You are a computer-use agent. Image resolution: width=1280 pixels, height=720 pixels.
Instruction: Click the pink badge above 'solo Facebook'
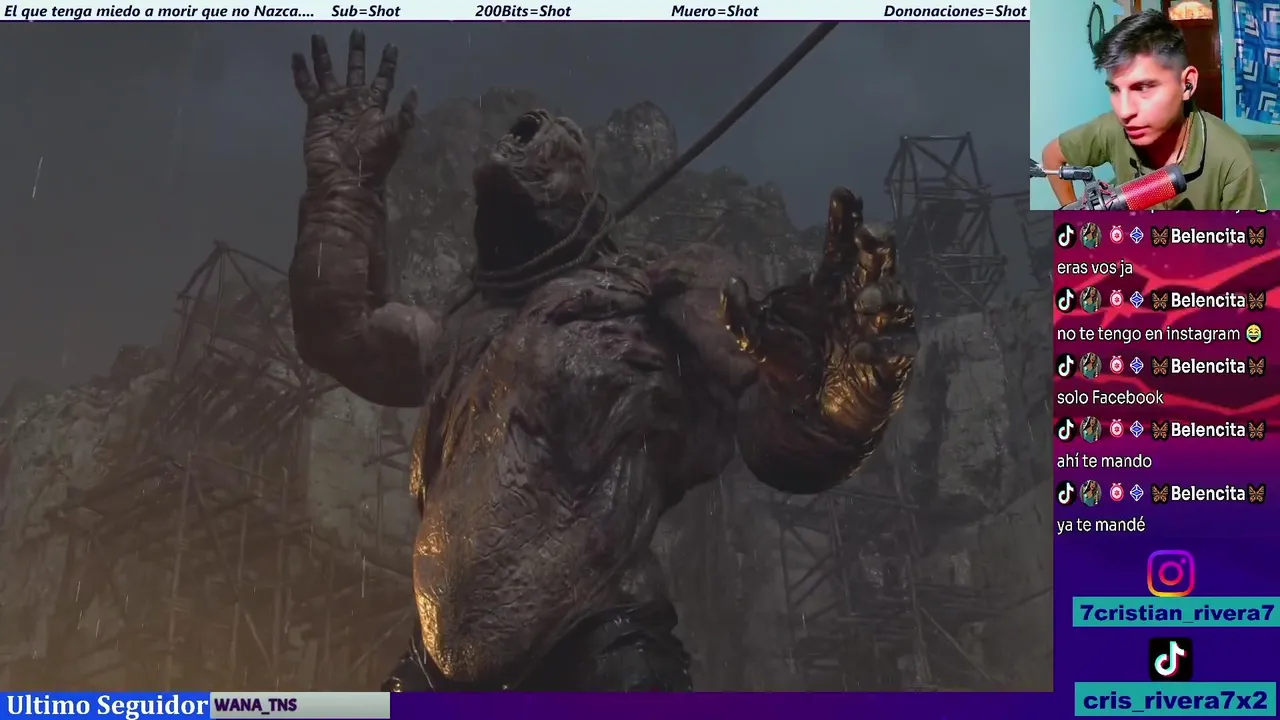1116,365
